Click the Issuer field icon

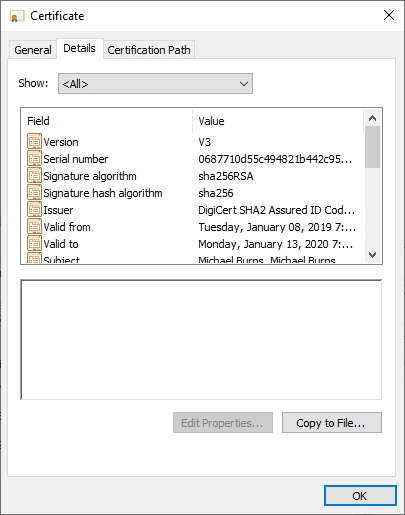coord(34,209)
